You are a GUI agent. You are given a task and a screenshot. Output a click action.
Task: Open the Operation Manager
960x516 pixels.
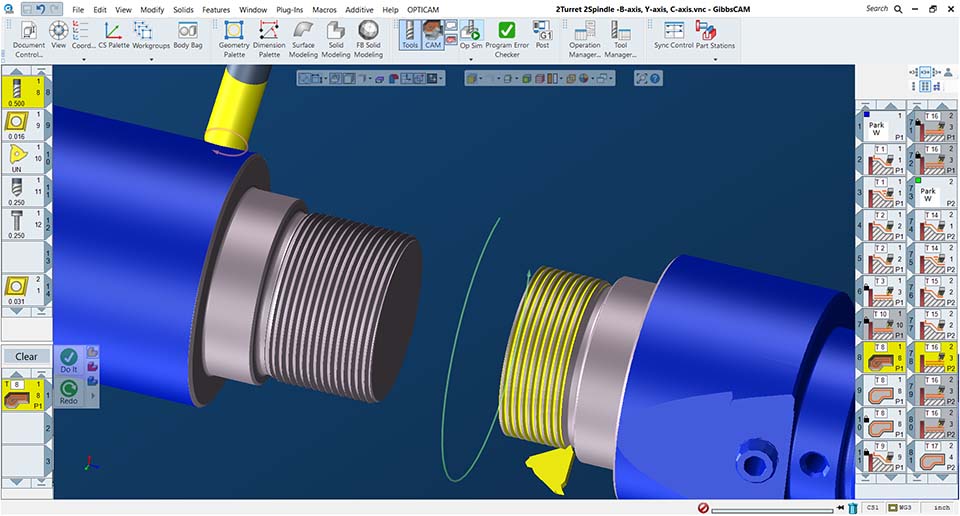(x=584, y=39)
